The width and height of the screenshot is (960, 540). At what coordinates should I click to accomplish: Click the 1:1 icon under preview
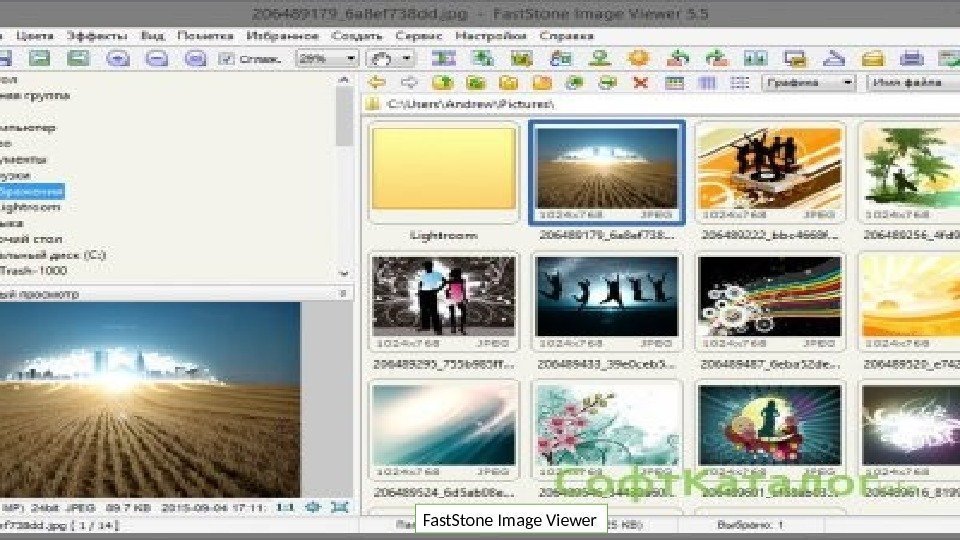285,508
